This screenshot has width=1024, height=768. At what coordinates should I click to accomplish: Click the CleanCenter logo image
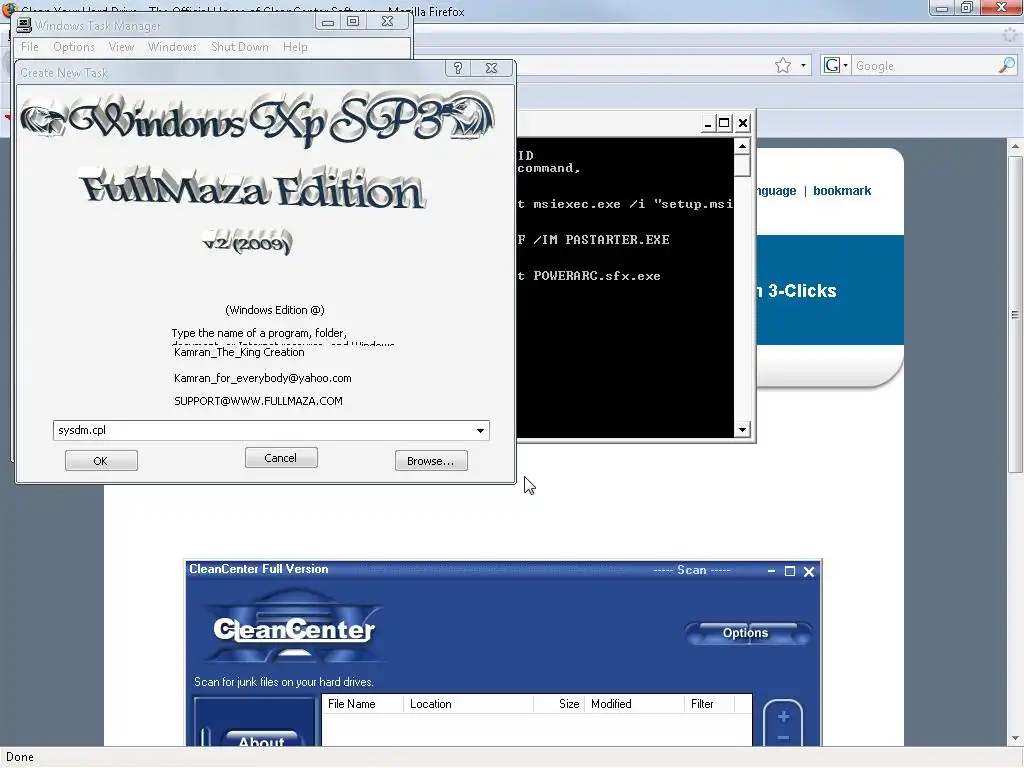tap(294, 627)
